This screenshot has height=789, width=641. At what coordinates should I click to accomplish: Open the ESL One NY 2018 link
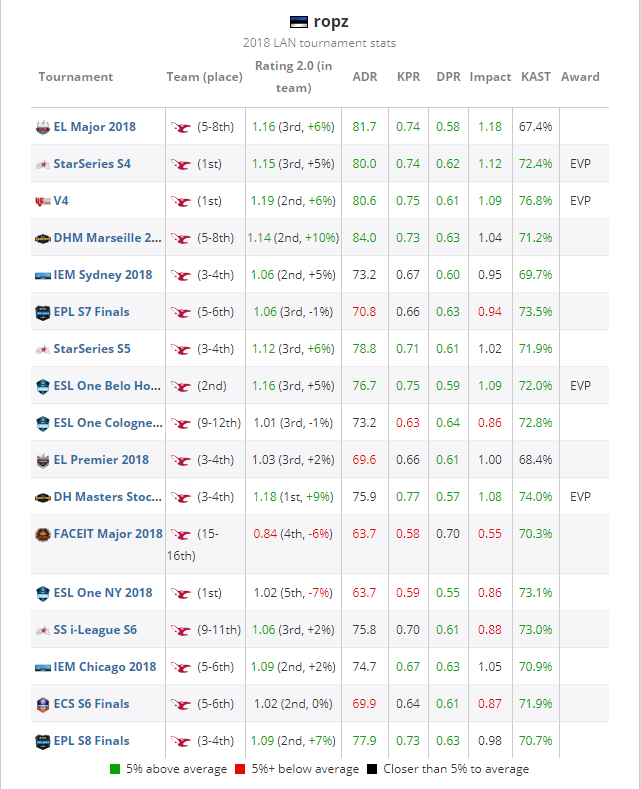pos(103,593)
